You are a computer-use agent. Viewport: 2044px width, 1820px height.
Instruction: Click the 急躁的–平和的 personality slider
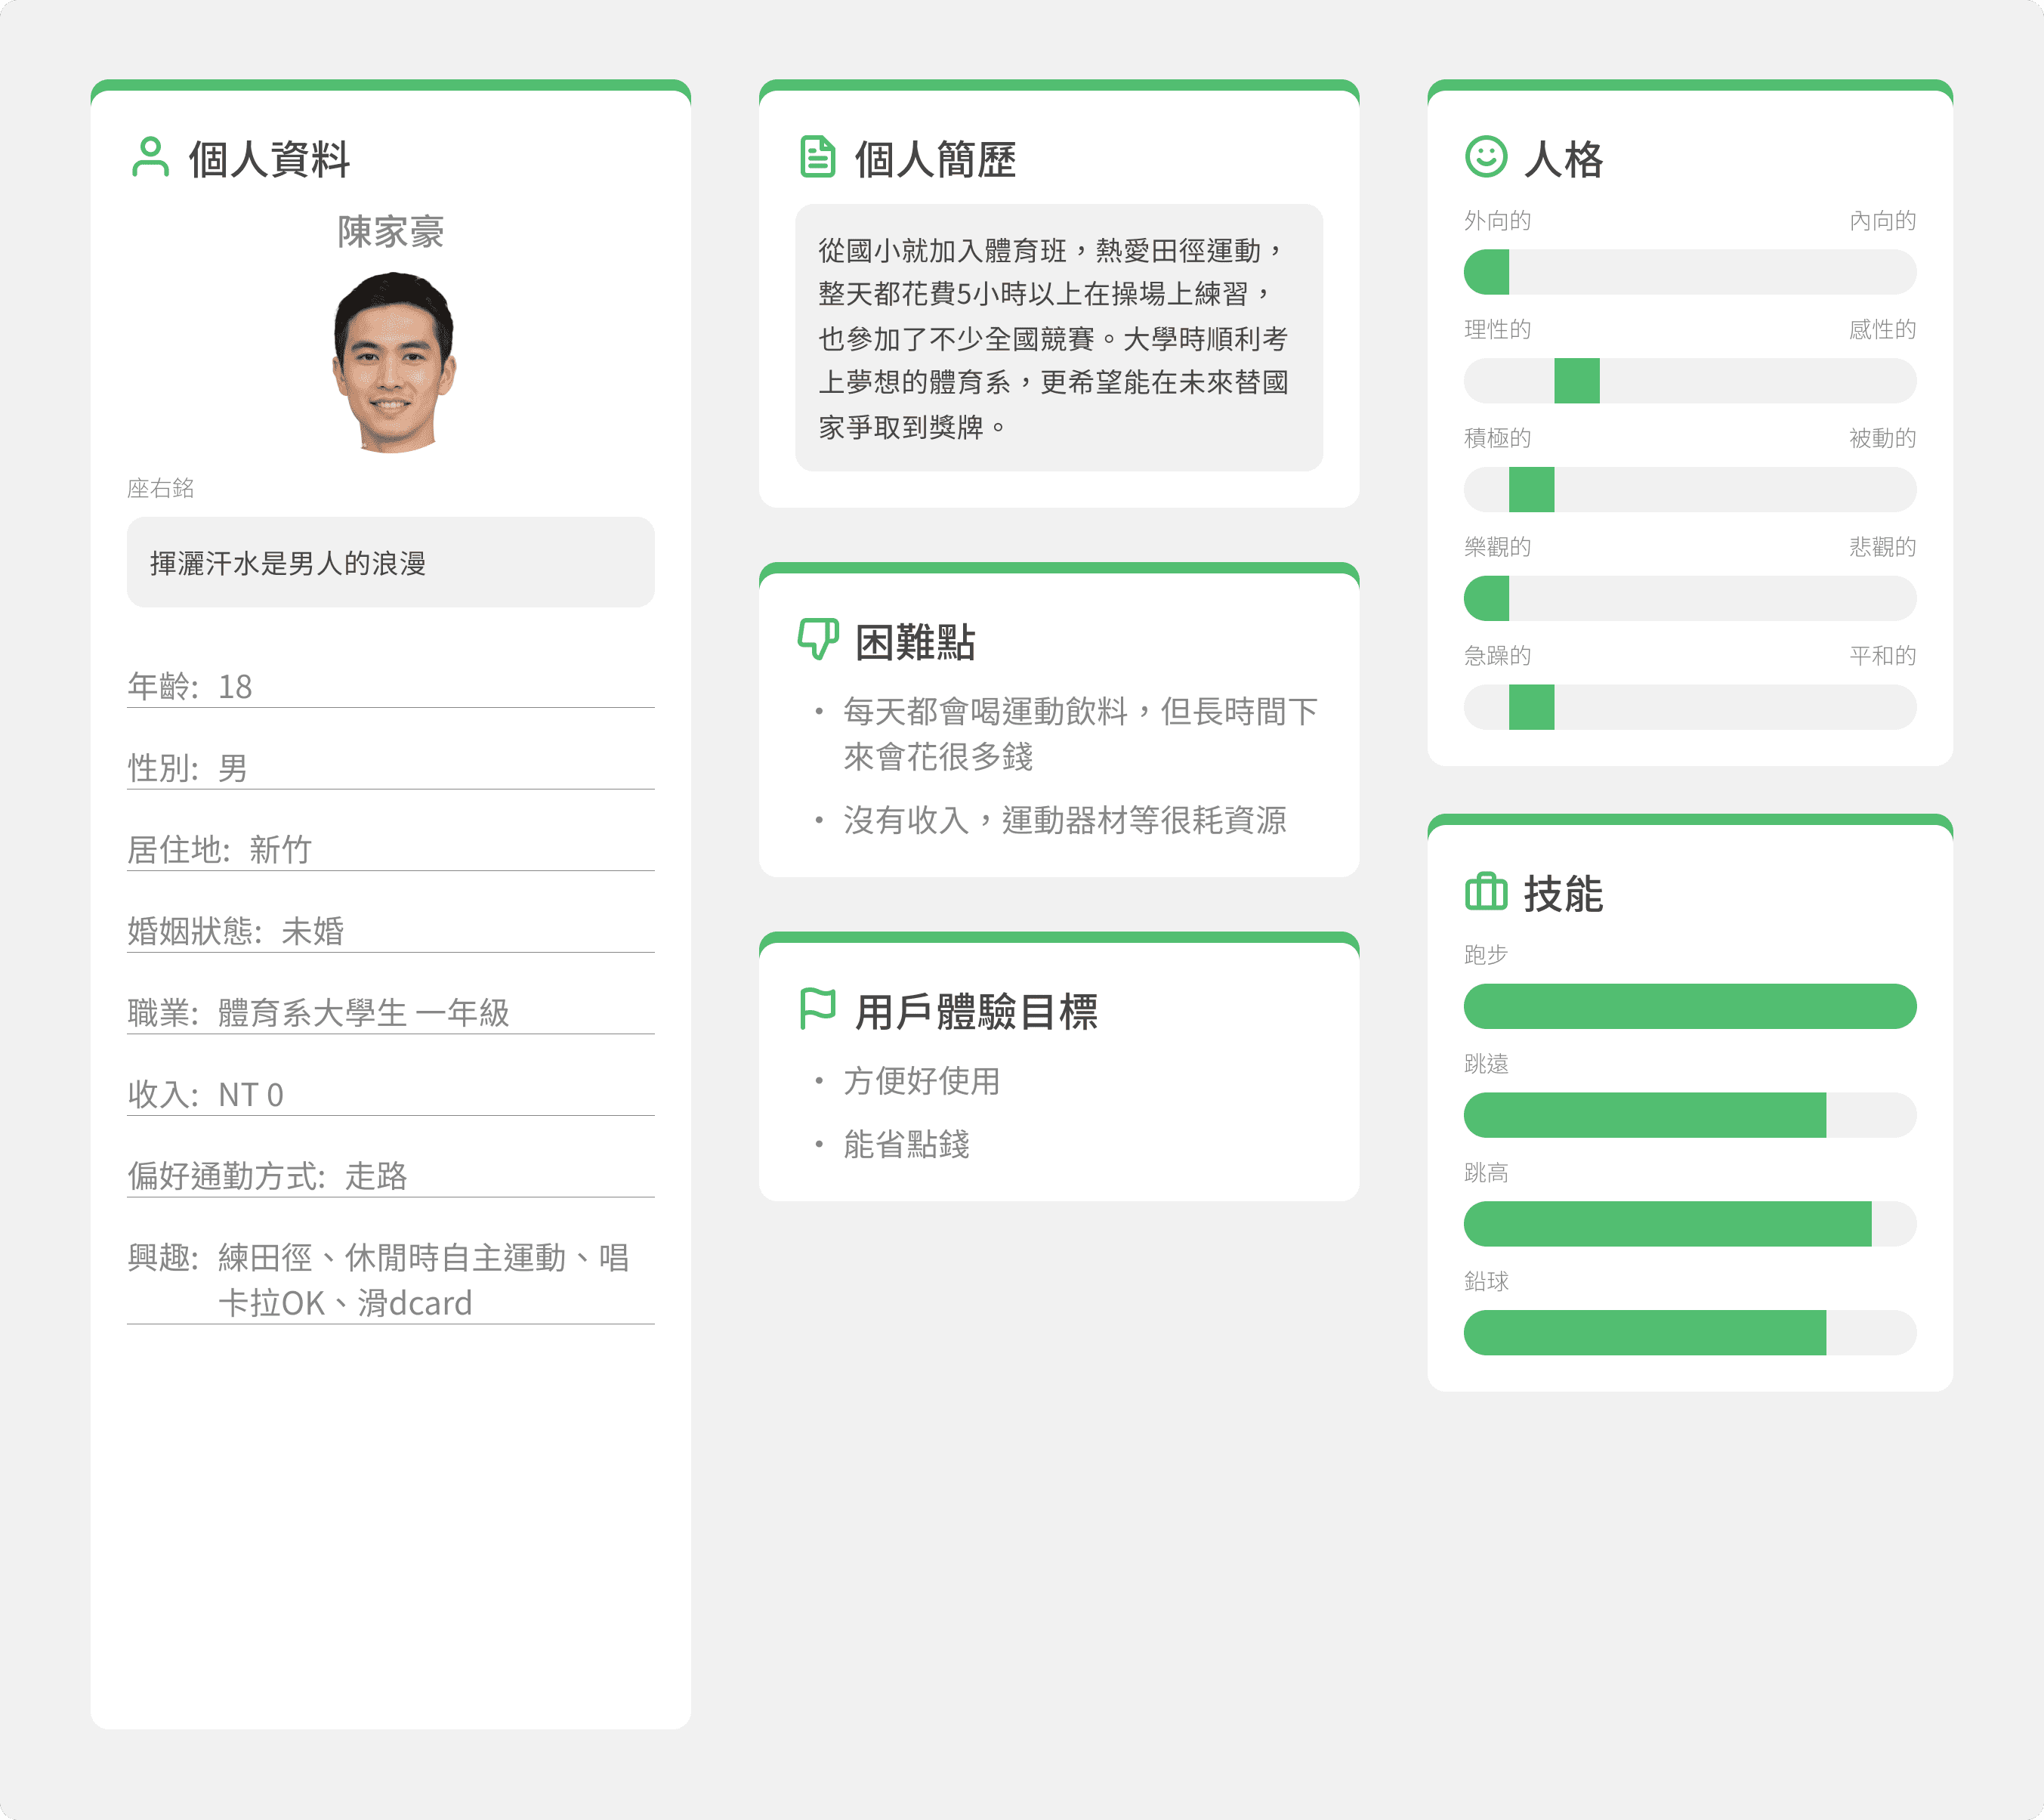(x=1689, y=708)
